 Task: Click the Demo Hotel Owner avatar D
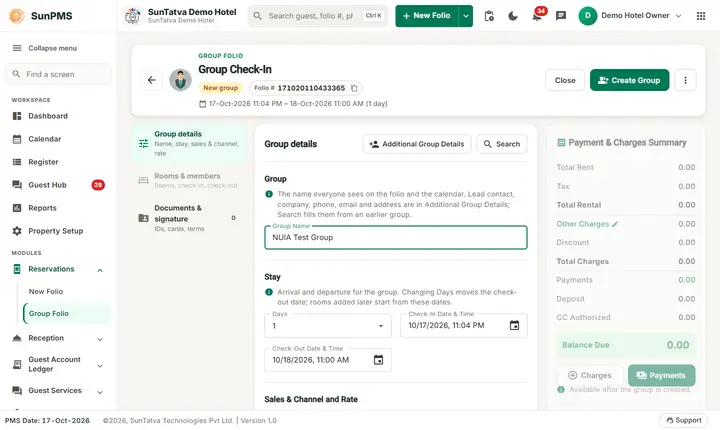pyautogui.click(x=587, y=16)
